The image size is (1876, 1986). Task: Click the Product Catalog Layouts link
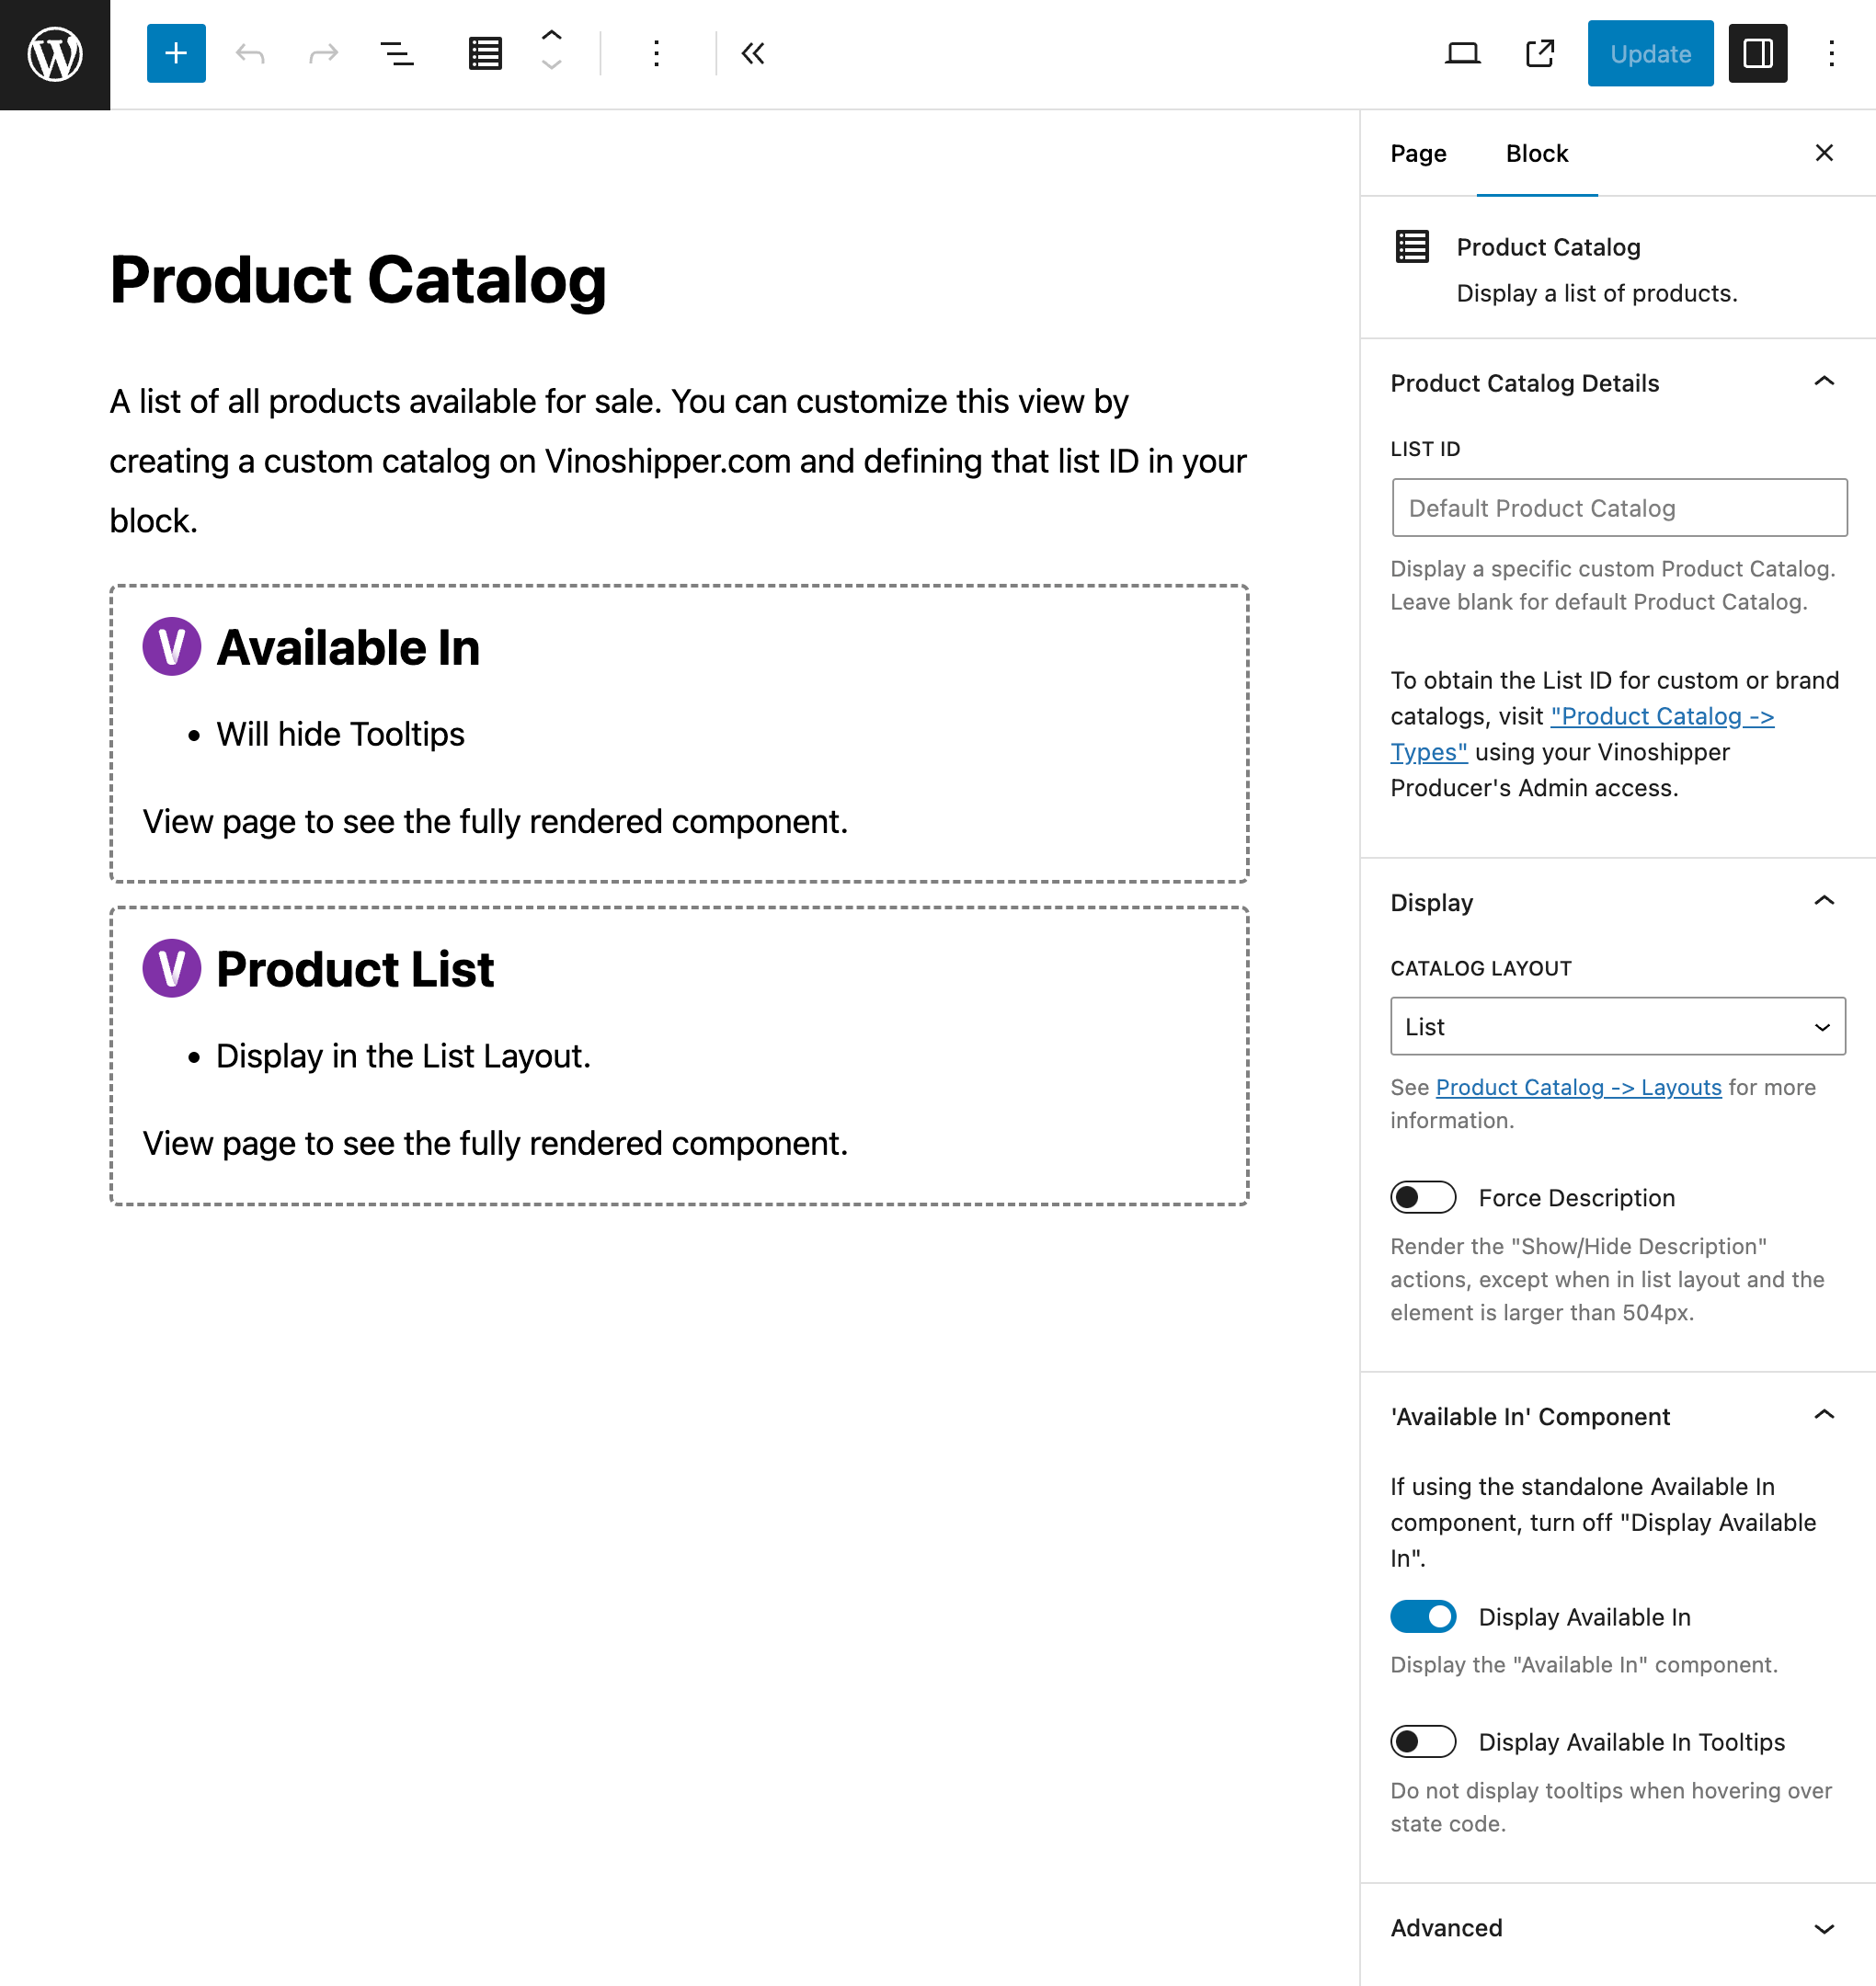[x=1578, y=1086]
